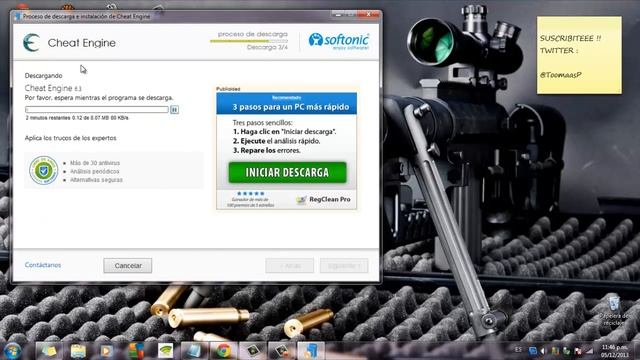Click '@ToomaasP' on the sticky note
Viewport: 640px width, 360px height.
[560, 75]
